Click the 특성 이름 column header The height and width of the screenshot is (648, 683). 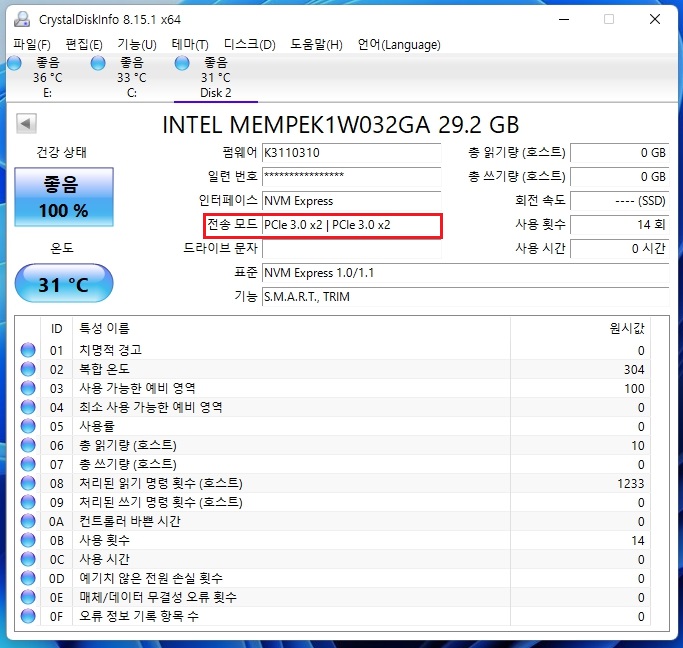coord(104,328)
